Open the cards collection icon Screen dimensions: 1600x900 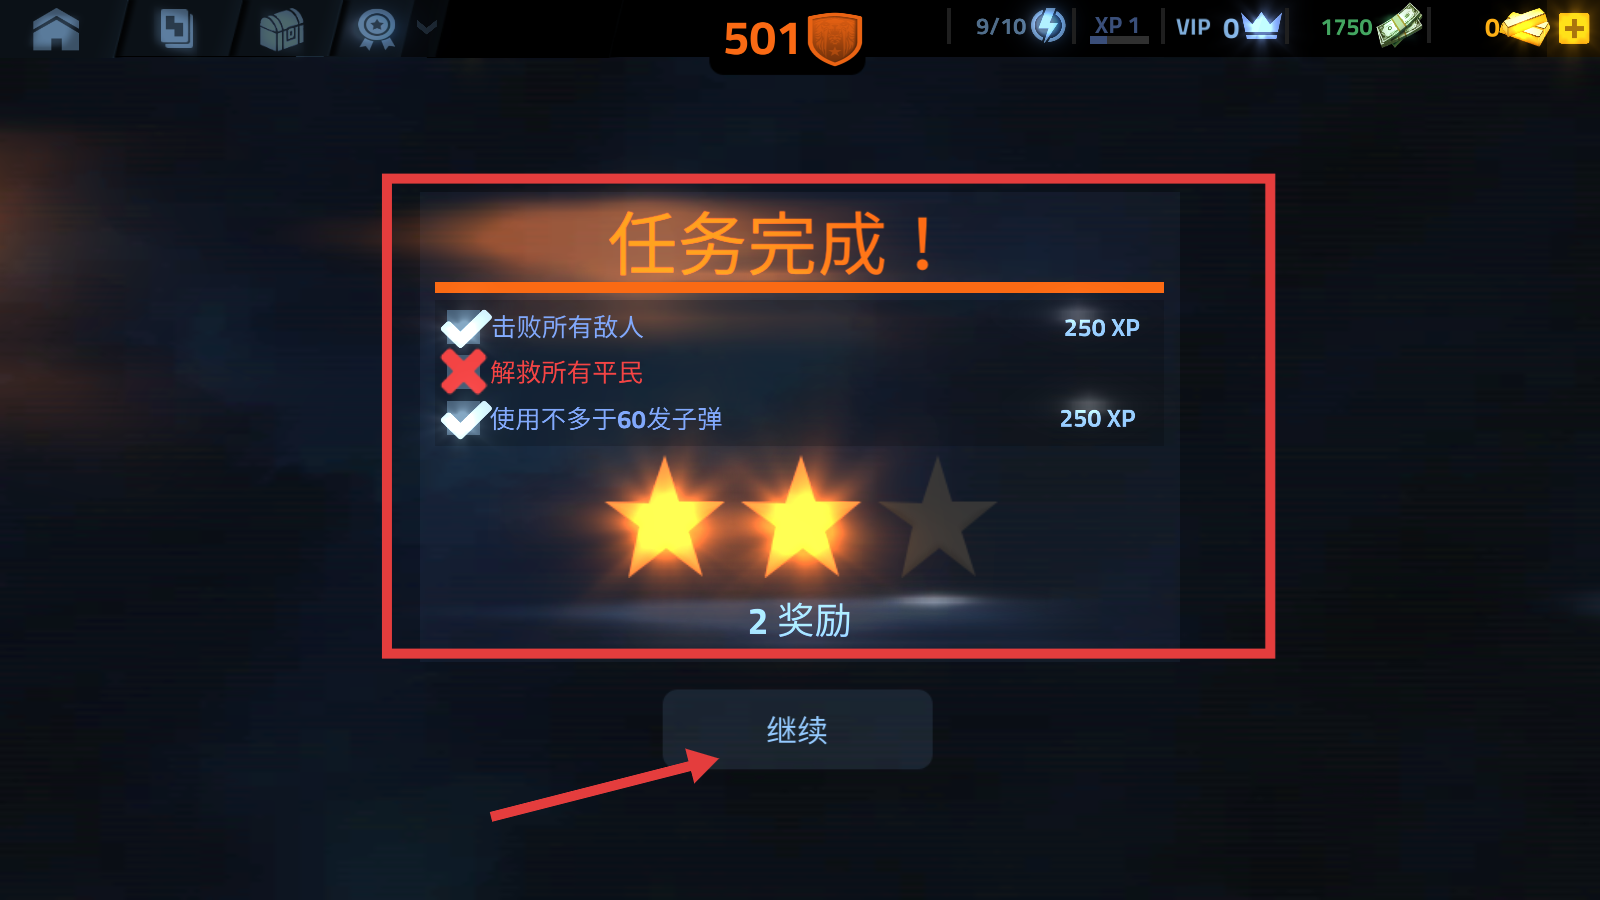pyautogui.click(x=176, y=29)
